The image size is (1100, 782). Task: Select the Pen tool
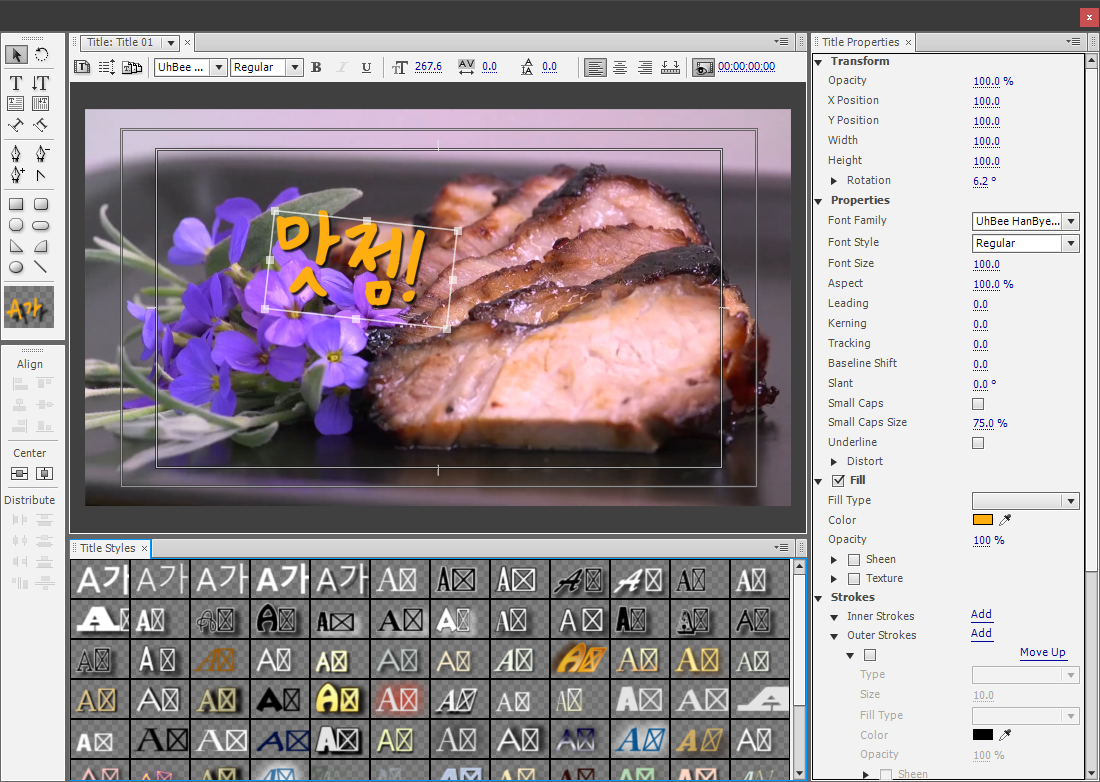(16, 153)
